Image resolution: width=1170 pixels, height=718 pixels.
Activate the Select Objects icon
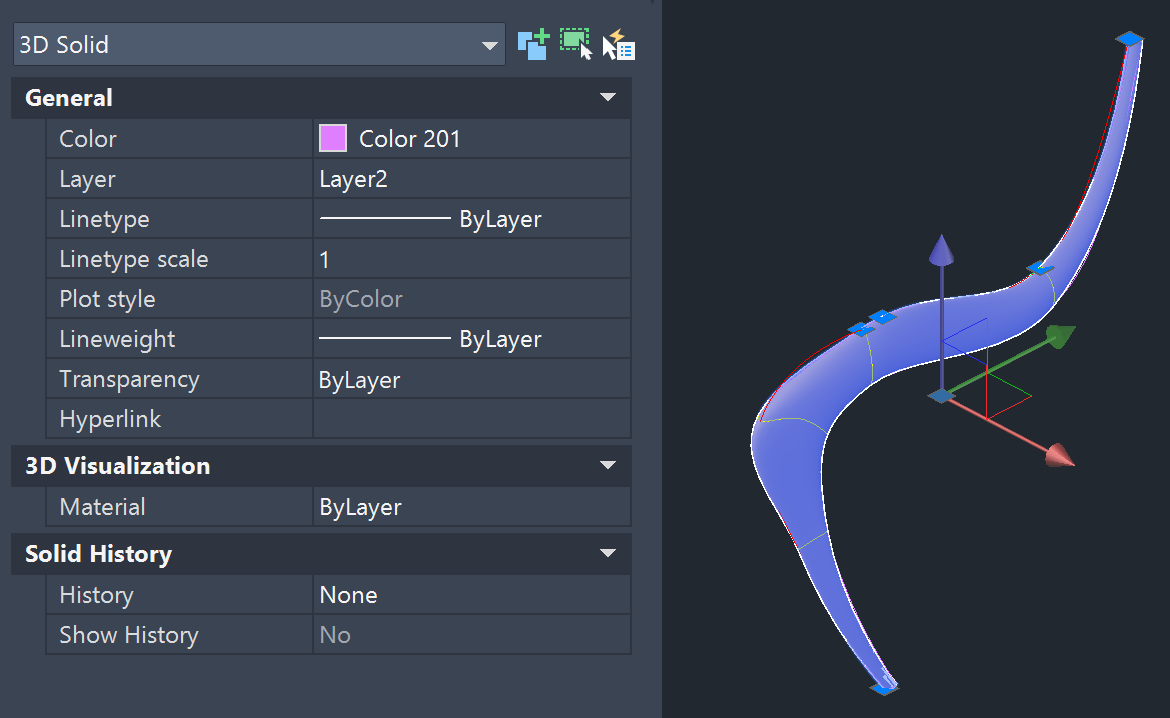pyautogui.click(x=575, y=44)
